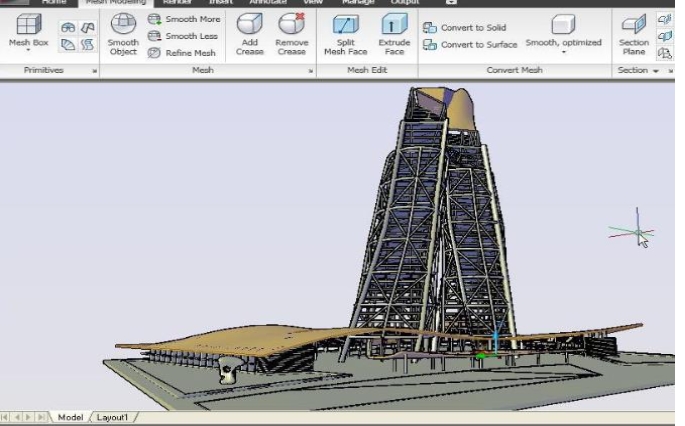685x426 pixels.
Task: Switch to the Model space tab
Action: (70, 417)
